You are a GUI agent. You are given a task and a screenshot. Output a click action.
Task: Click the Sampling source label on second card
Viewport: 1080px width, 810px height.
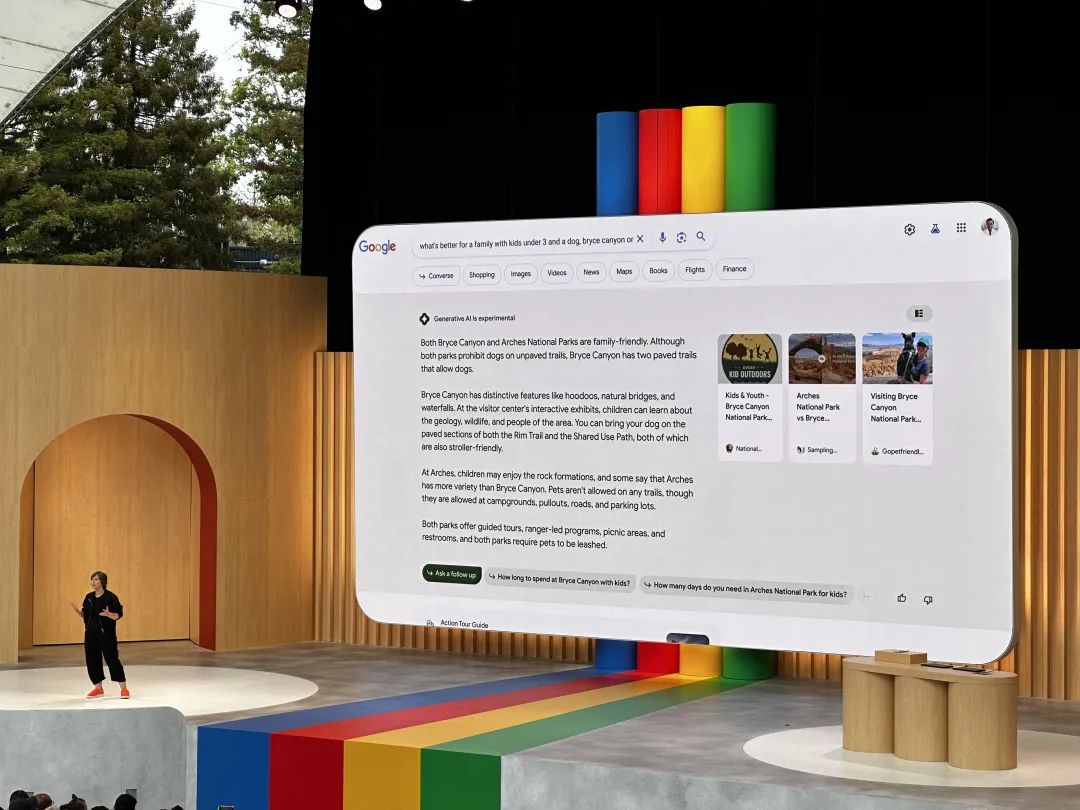(817, 450)
